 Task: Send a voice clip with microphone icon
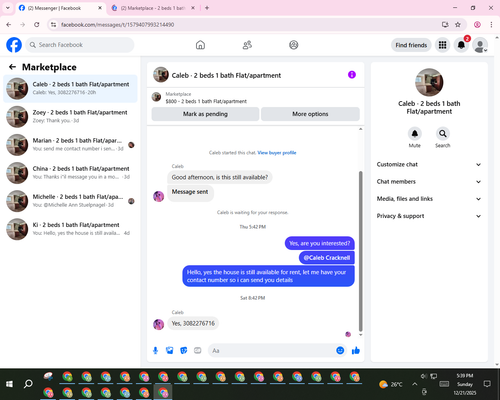click(x=155, y=350)
